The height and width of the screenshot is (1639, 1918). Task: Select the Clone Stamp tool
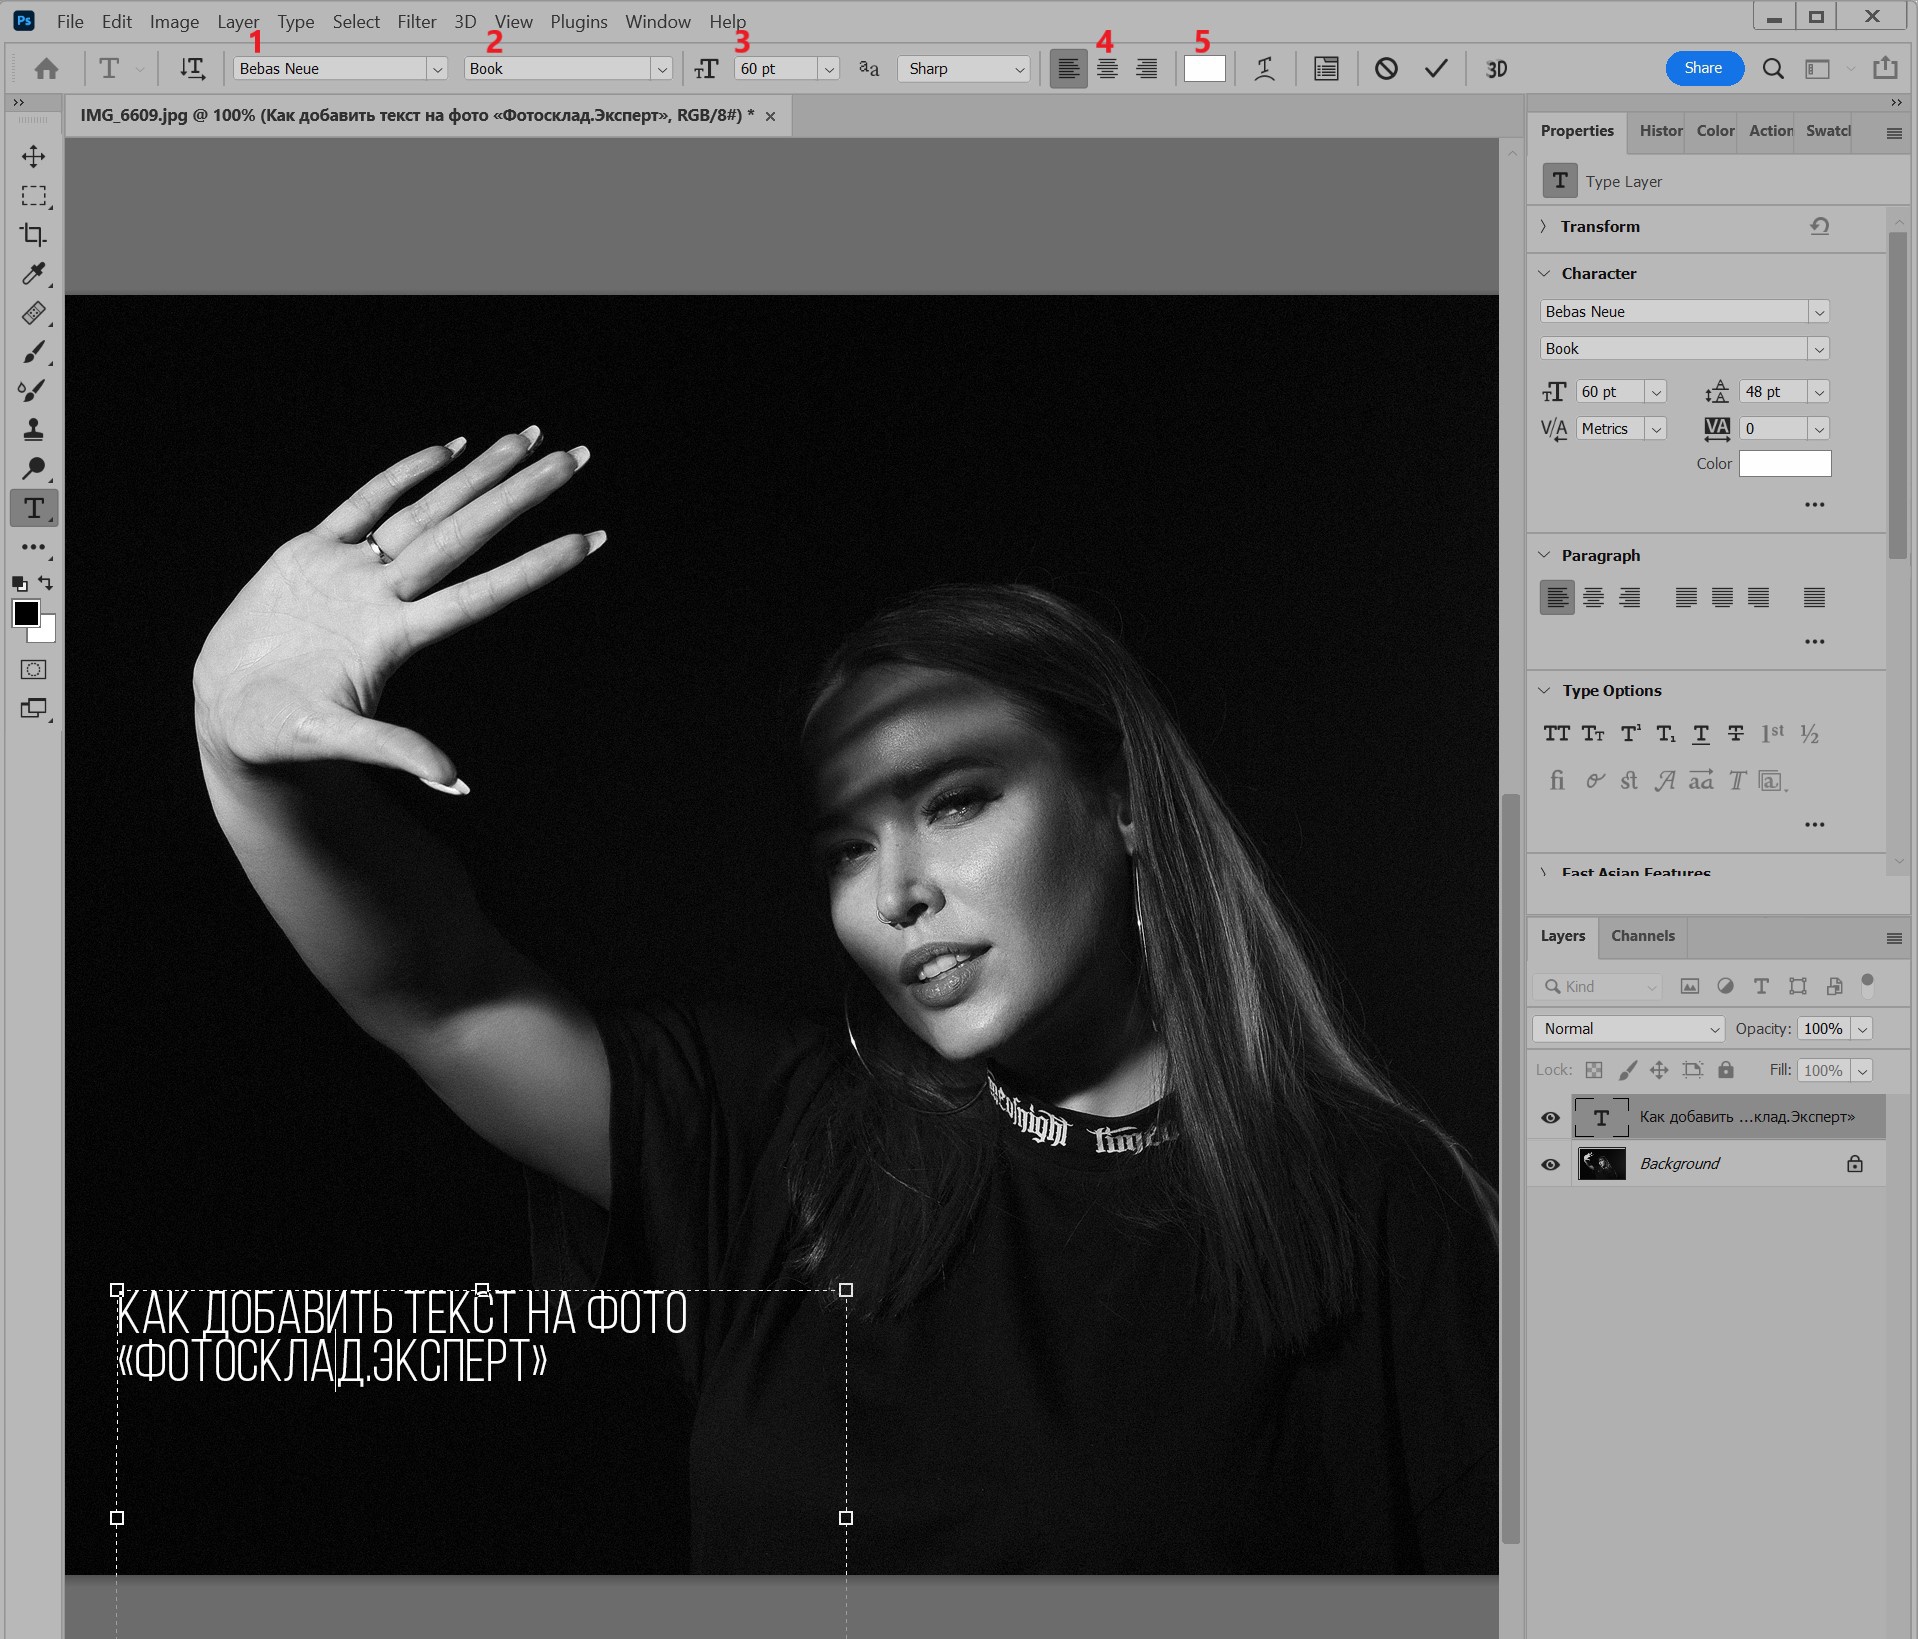[33, 429]
